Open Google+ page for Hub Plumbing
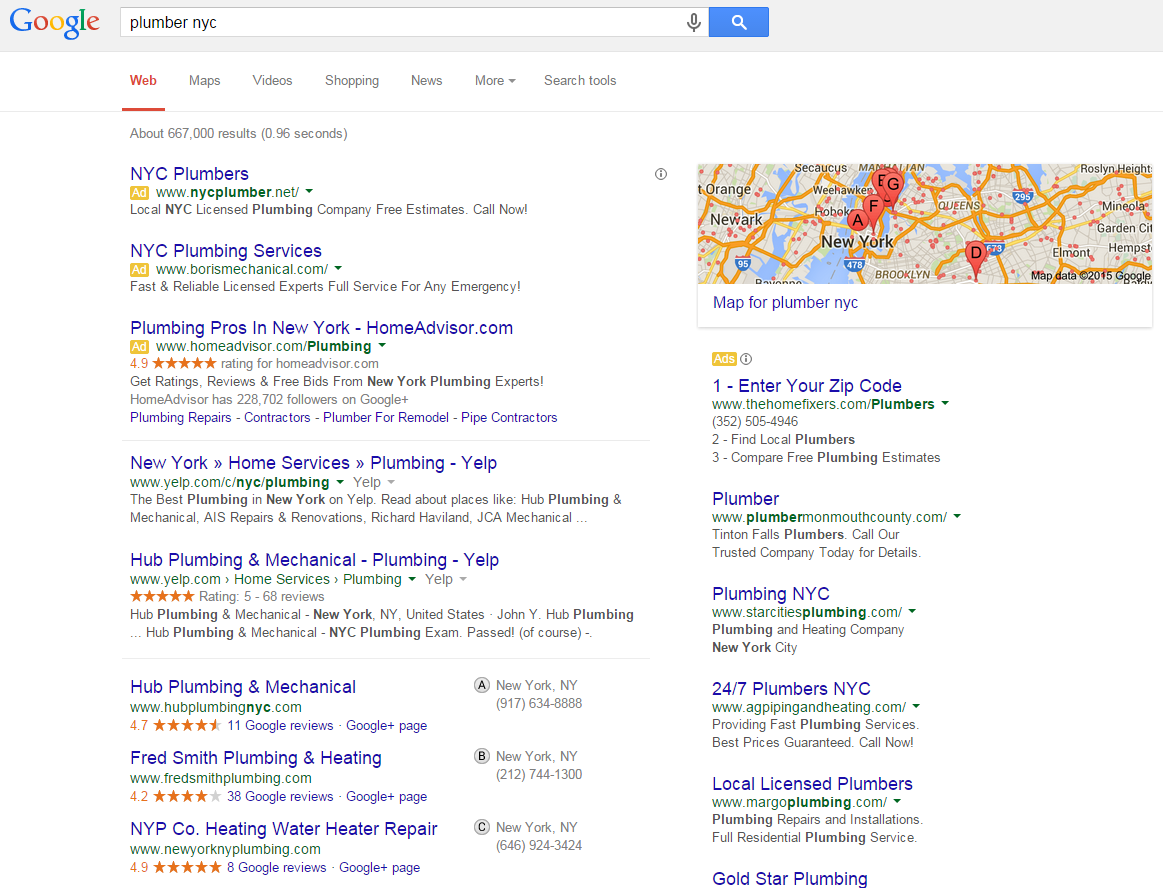This screenshot has width=1163, height=888. [386, 726]
